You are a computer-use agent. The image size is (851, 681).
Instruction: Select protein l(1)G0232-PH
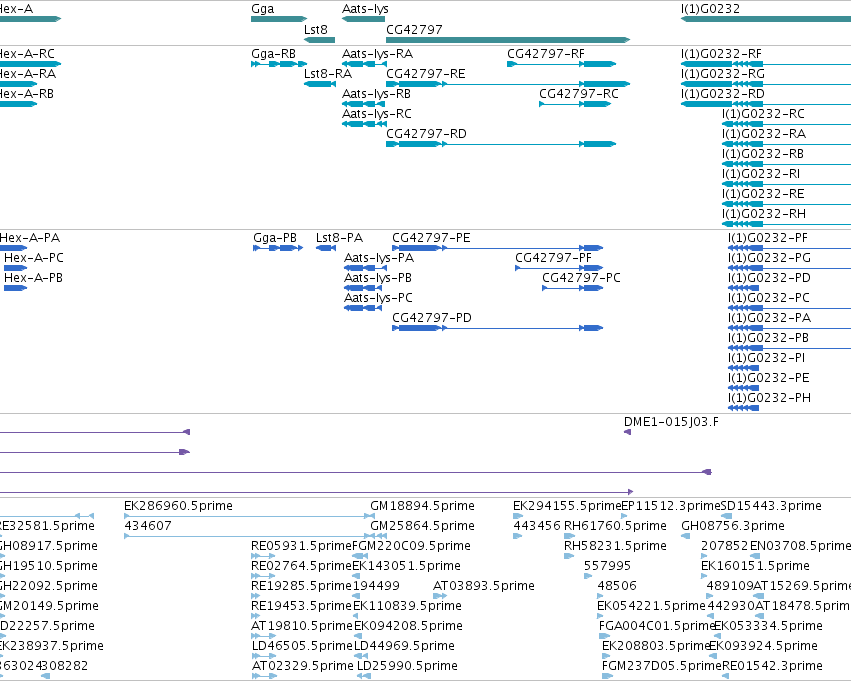coord(744,408)
